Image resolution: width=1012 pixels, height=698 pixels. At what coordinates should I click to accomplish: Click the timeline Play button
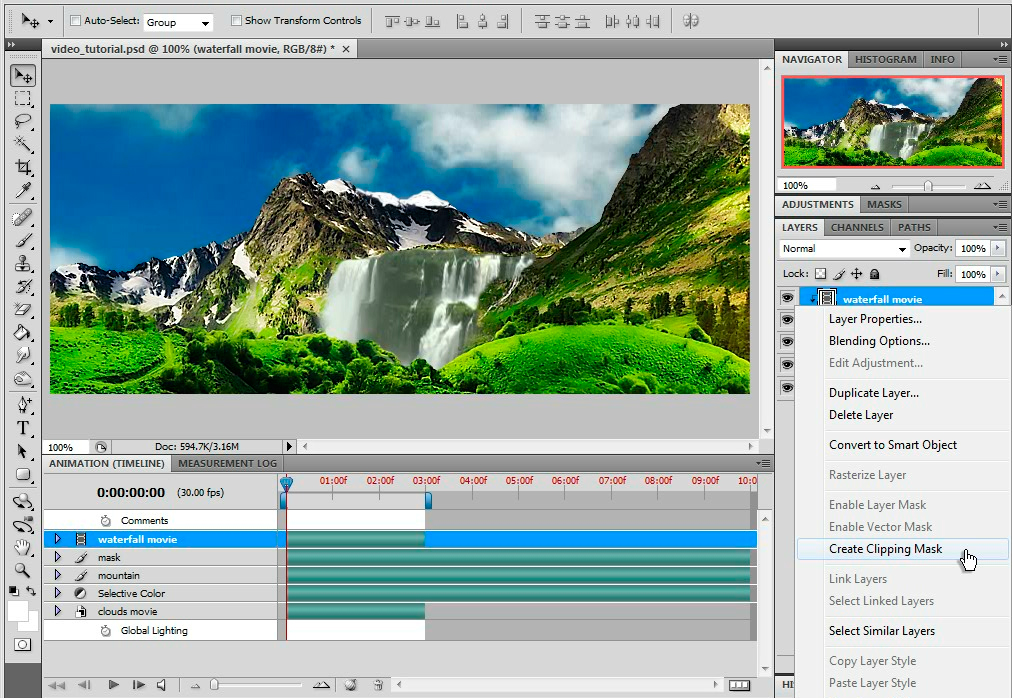pos(114,685)
